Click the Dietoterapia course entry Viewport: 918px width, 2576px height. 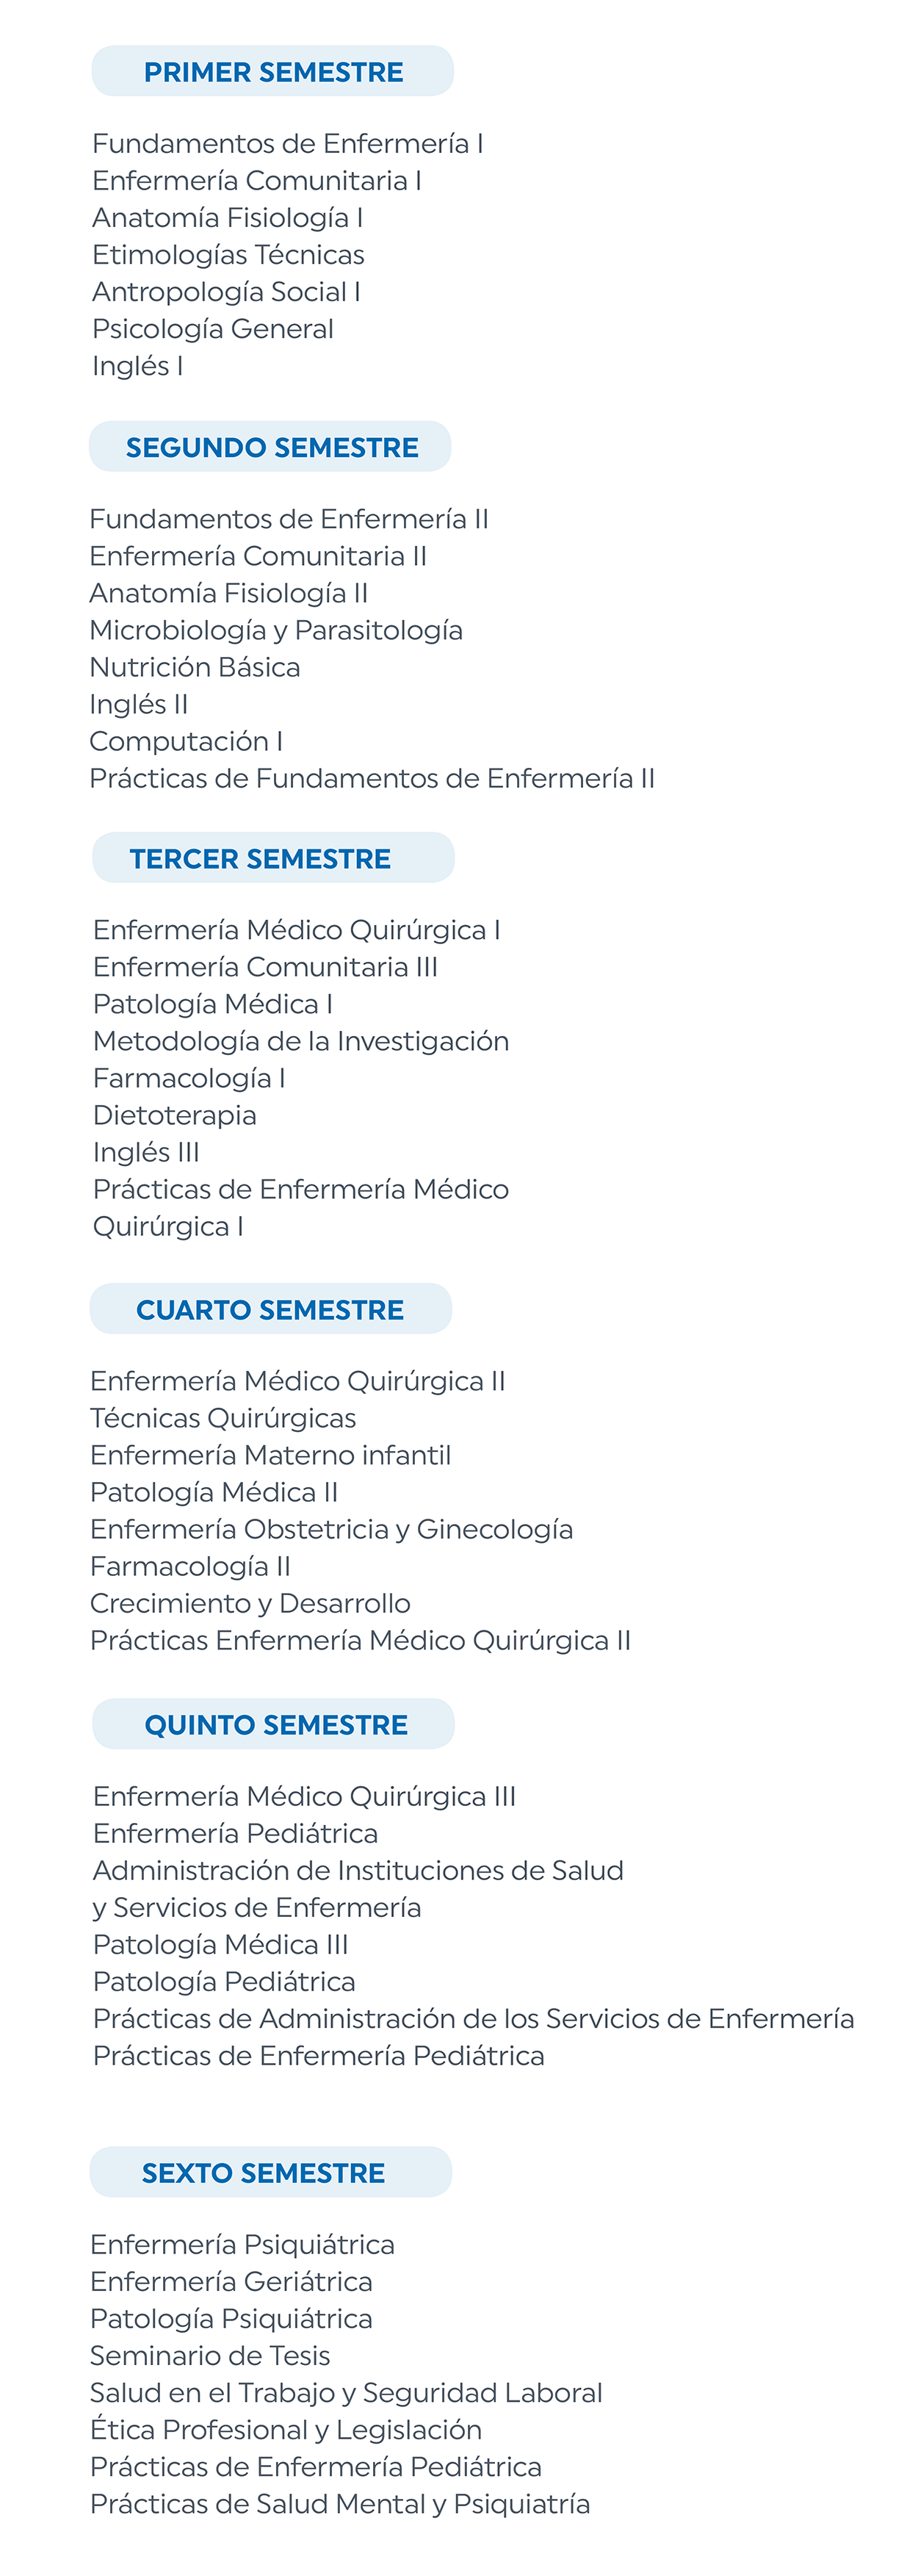coord(175,1115)
